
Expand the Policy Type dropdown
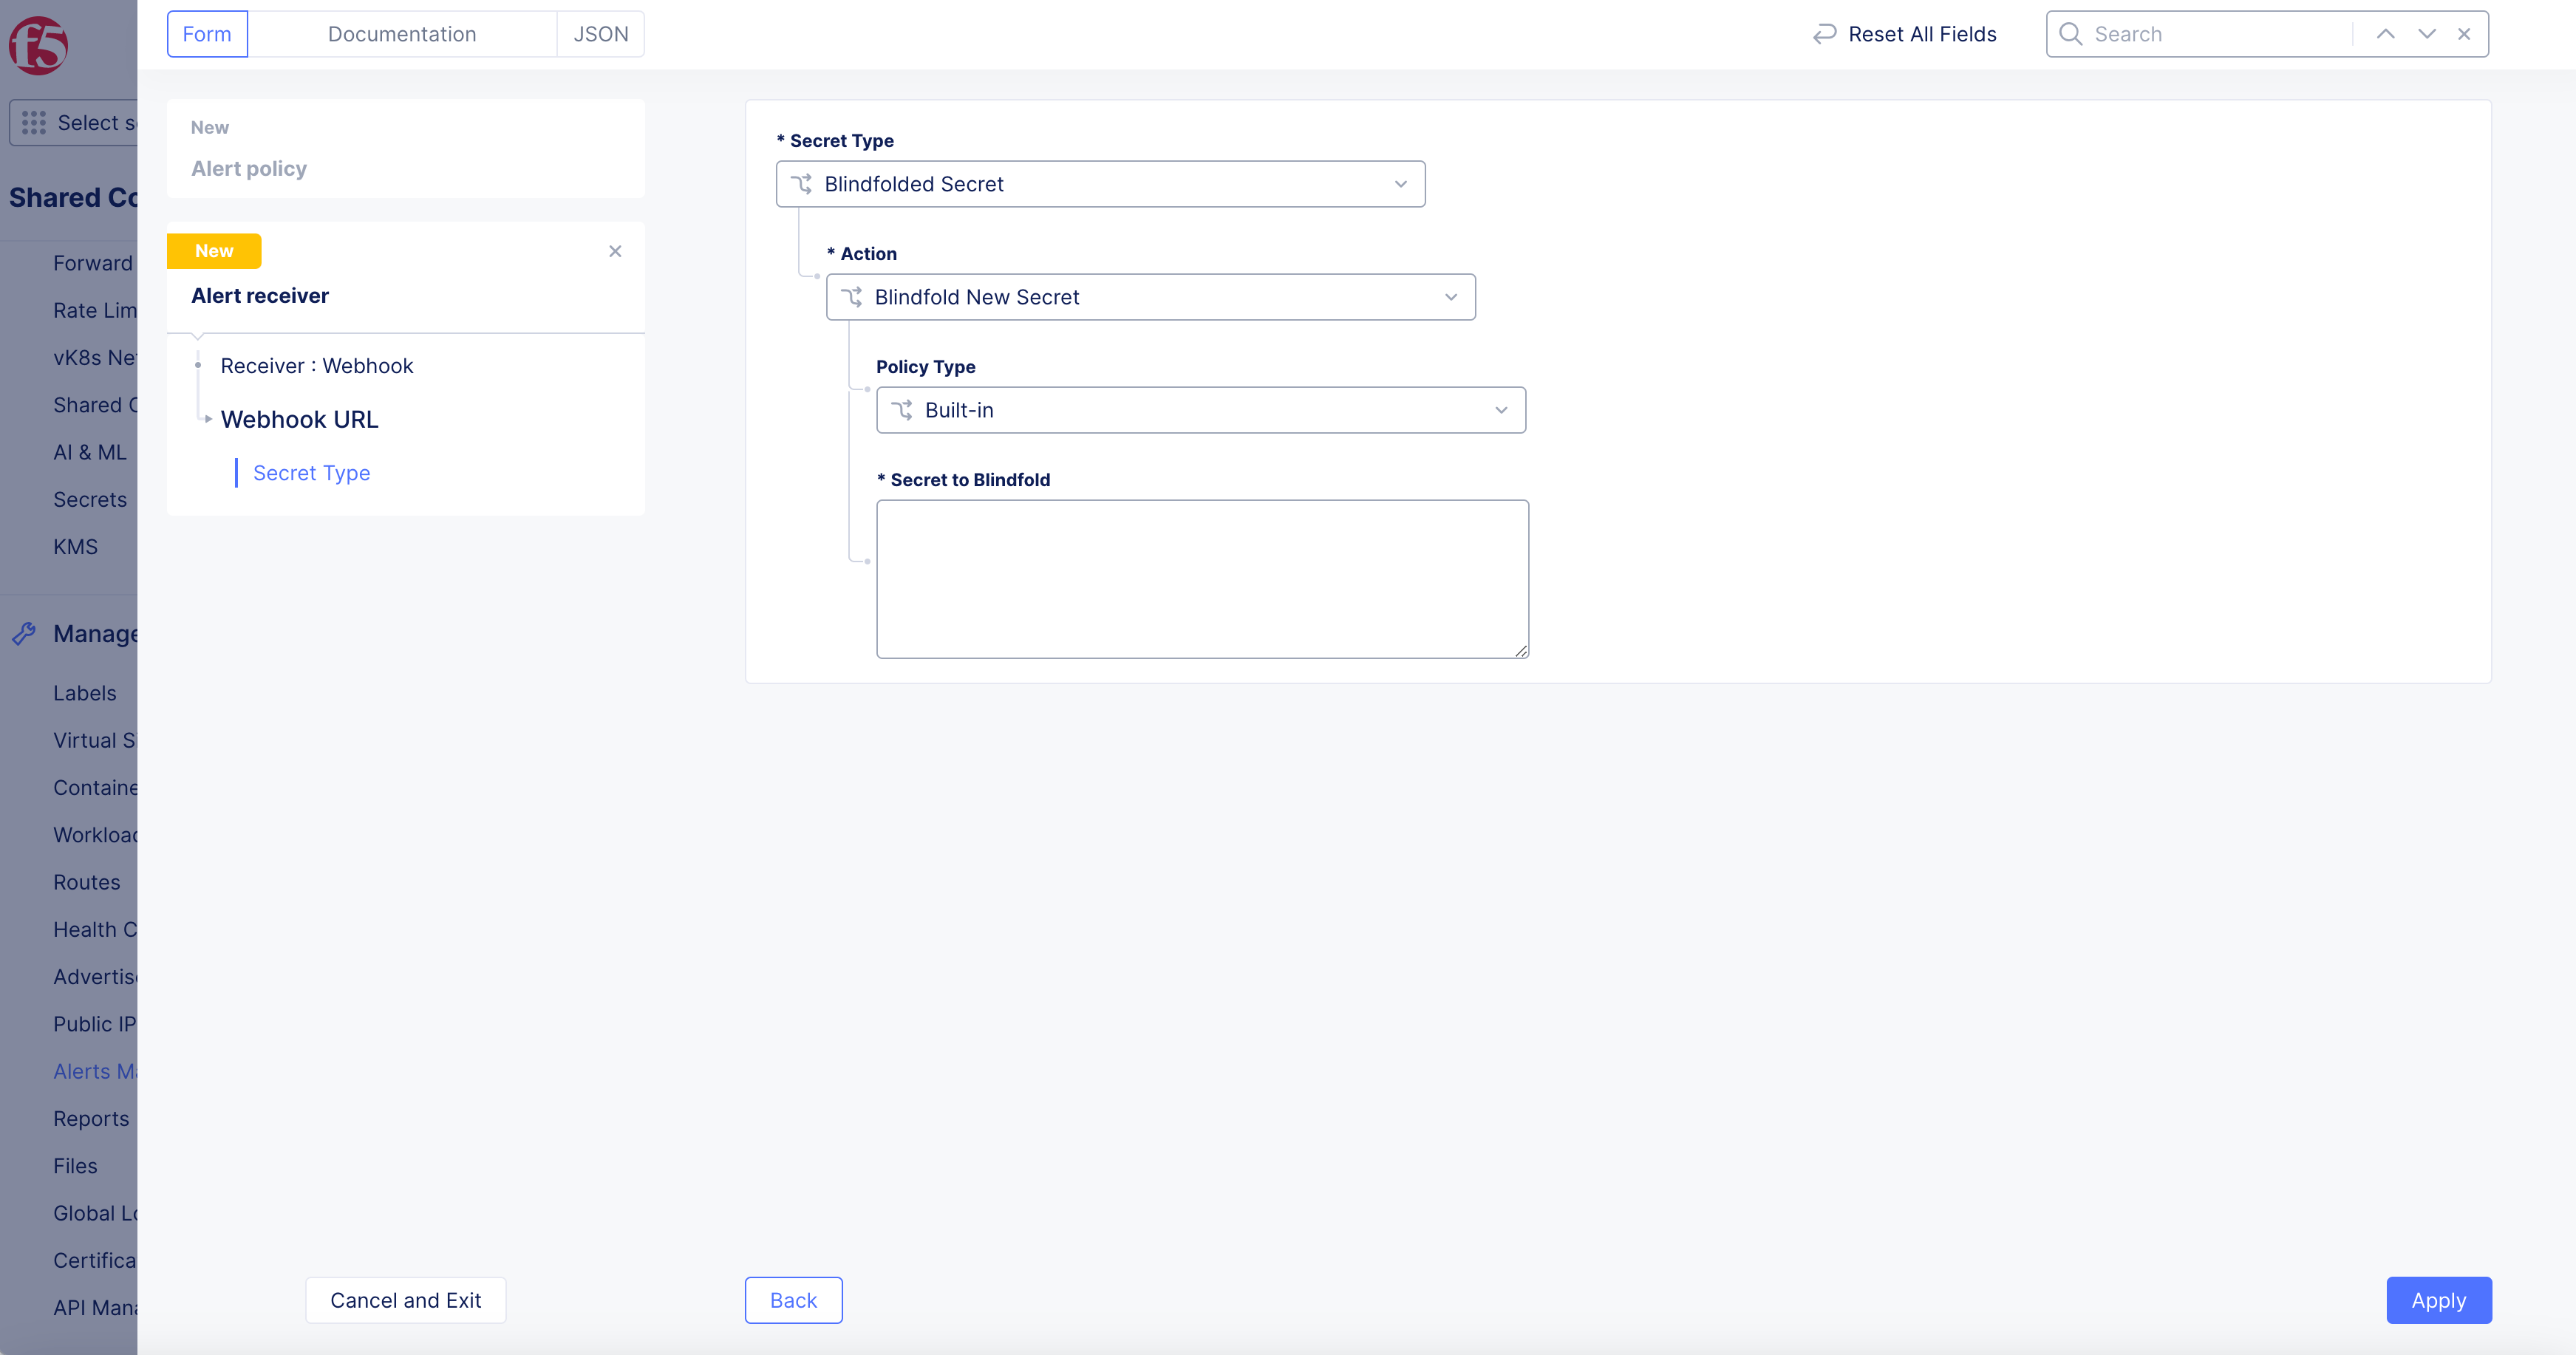[x=1200, y=410]
